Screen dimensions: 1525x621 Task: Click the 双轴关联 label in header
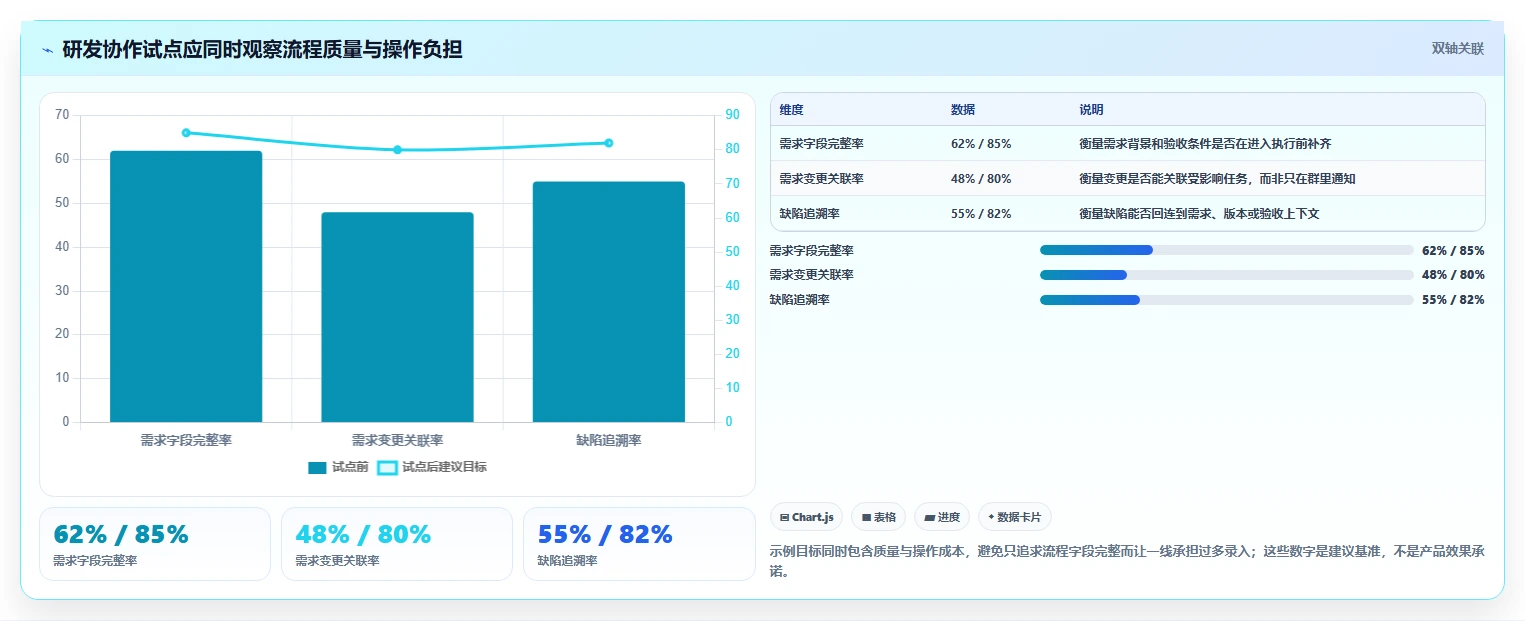[x=1457, y=48]
